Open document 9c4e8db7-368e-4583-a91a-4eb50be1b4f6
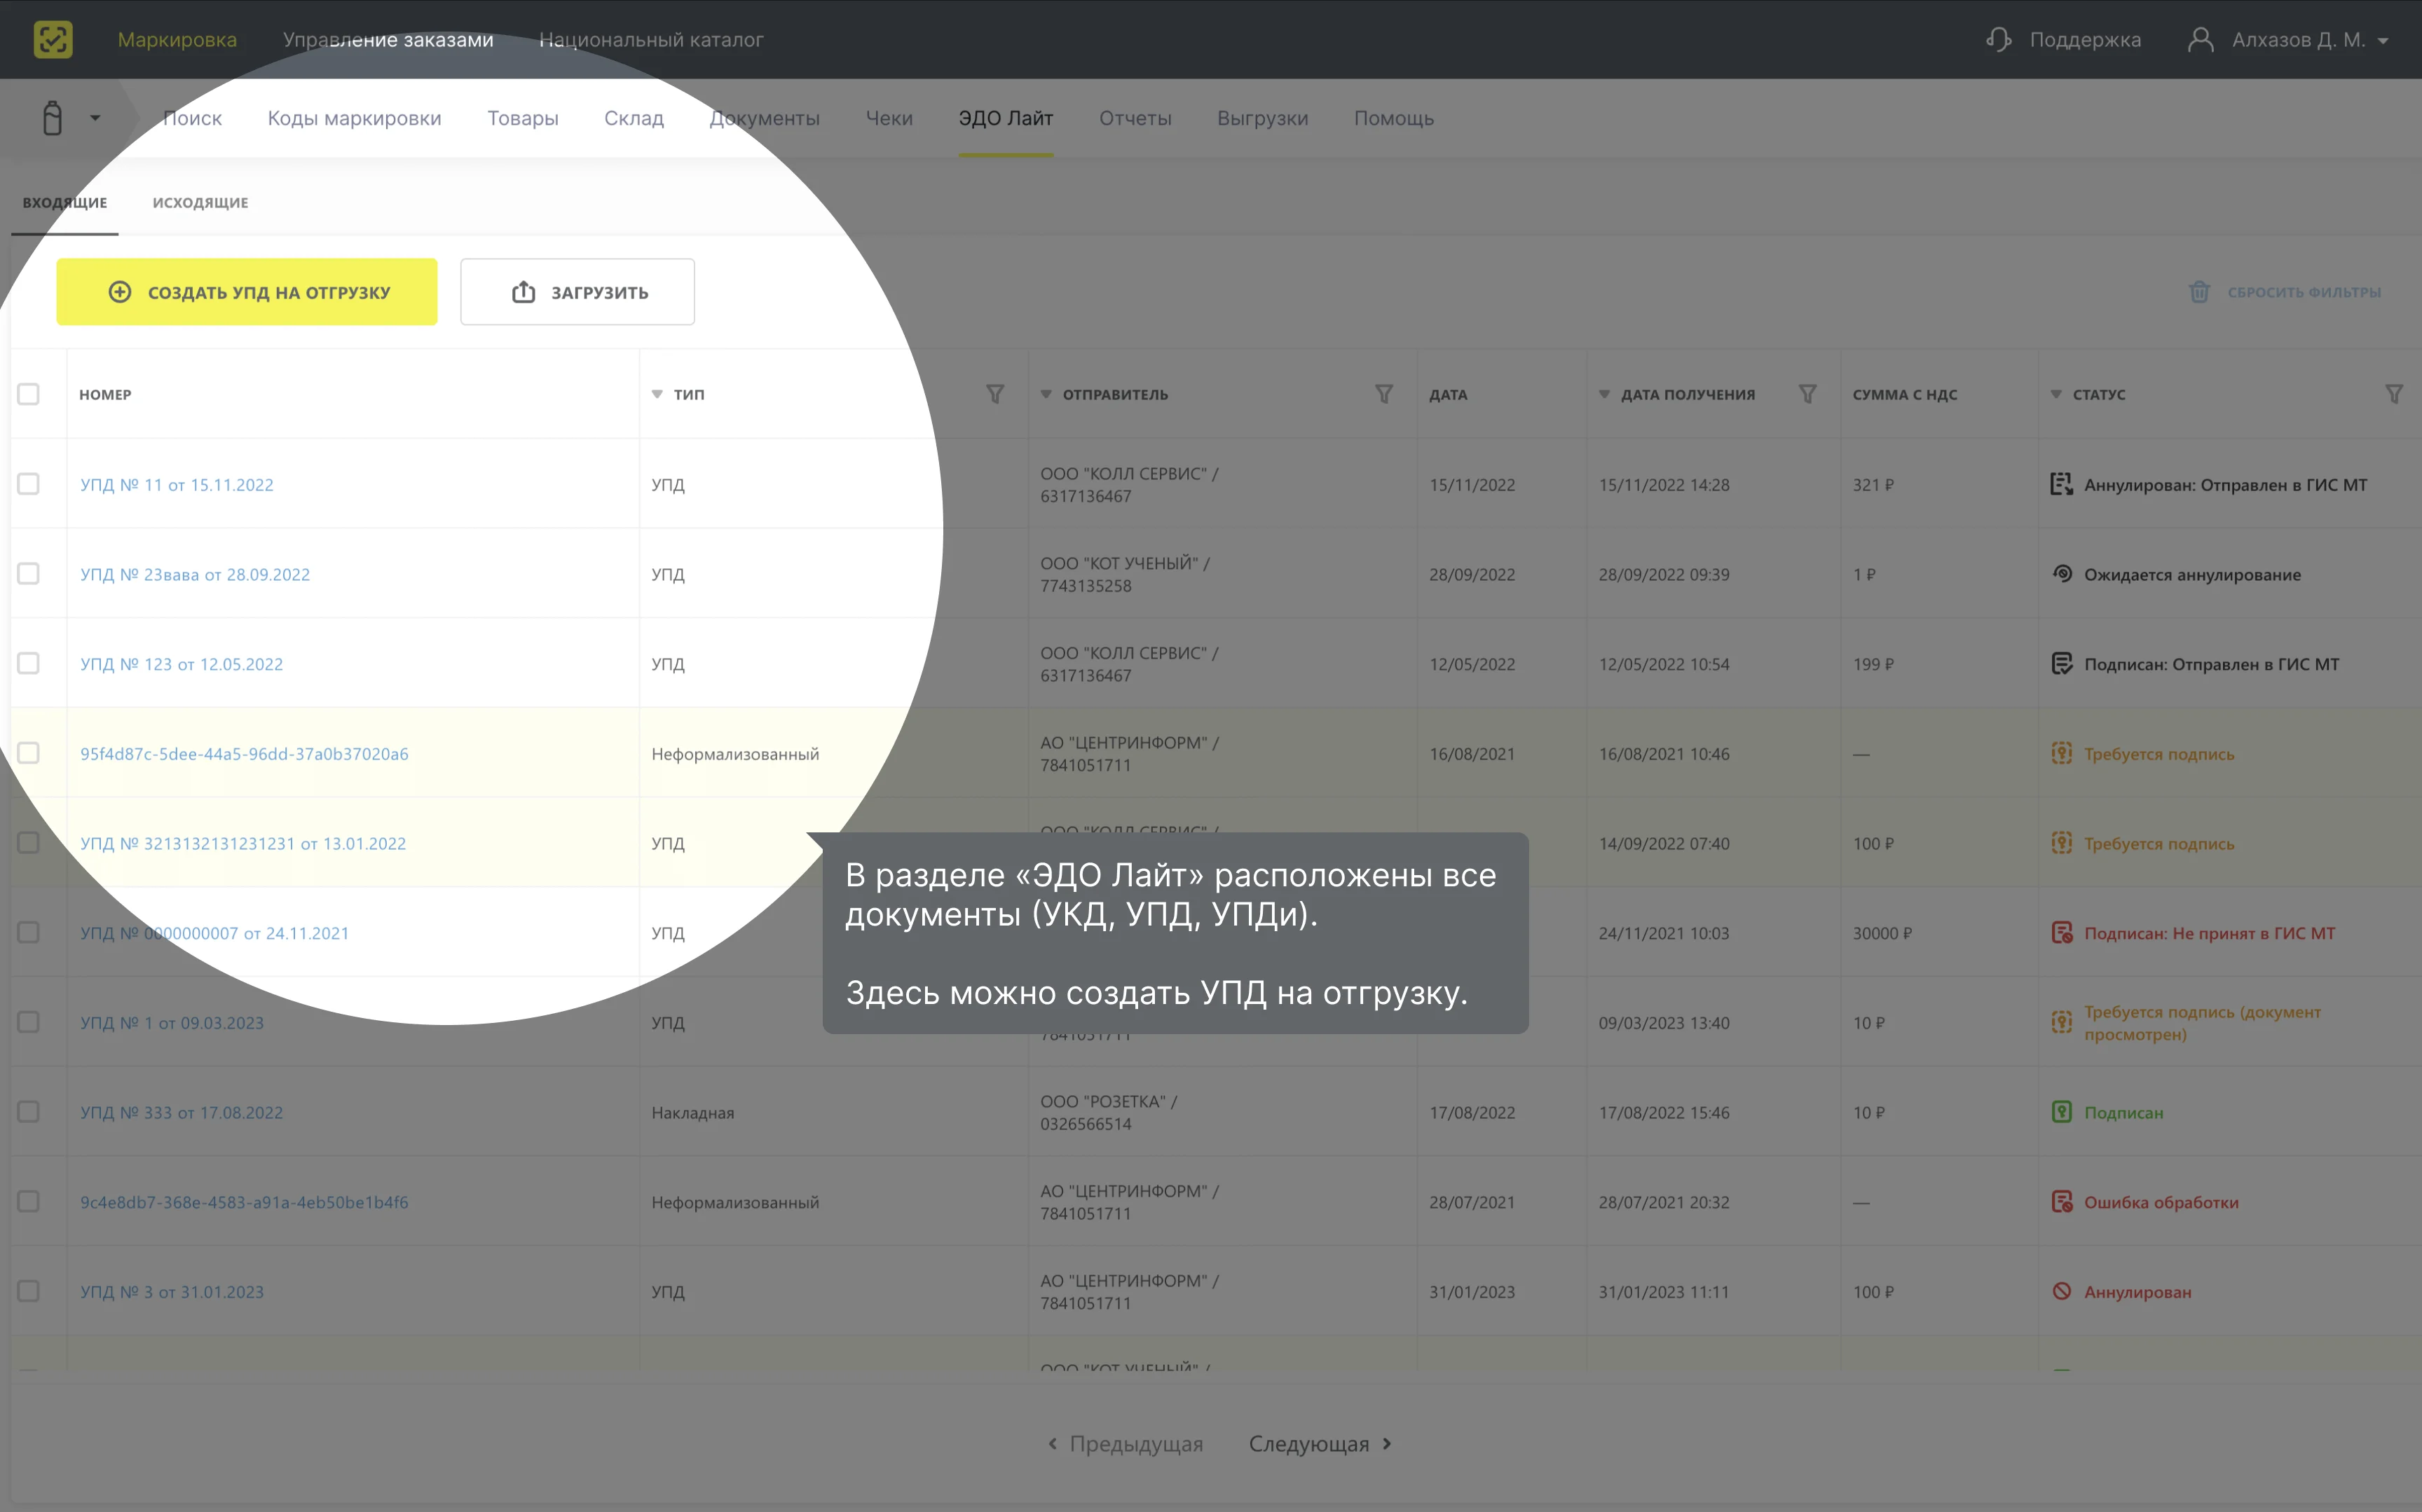This screenshot has width=2422, height=1512. 244,1202
